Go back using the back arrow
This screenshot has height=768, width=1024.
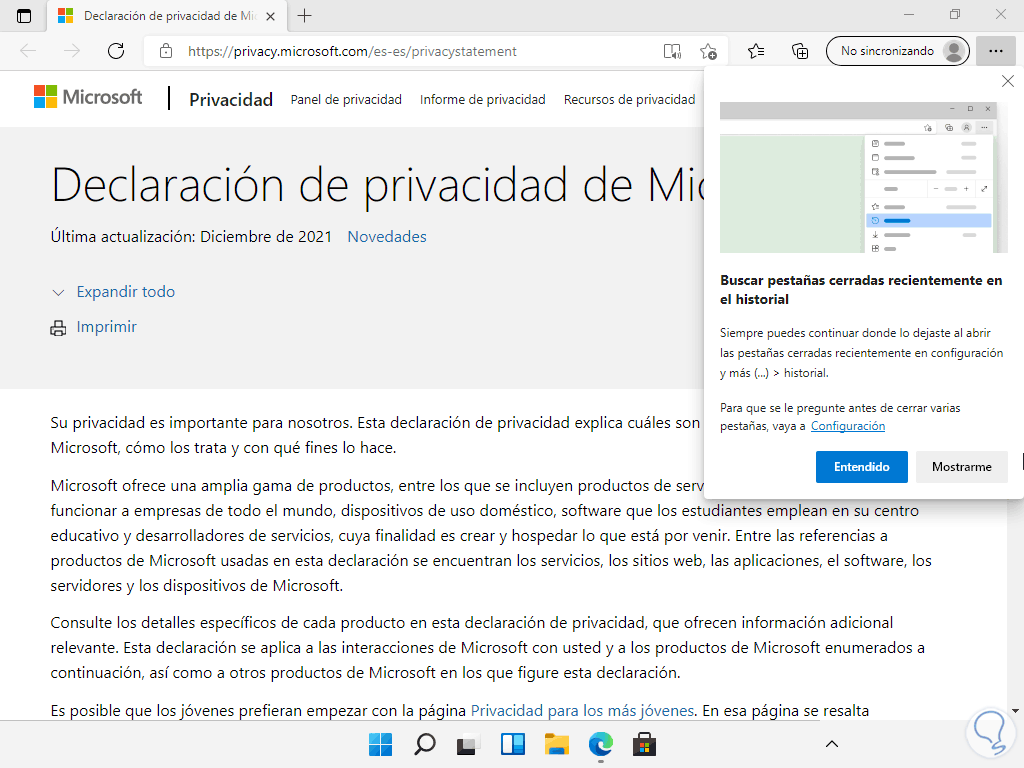(28, 51)
